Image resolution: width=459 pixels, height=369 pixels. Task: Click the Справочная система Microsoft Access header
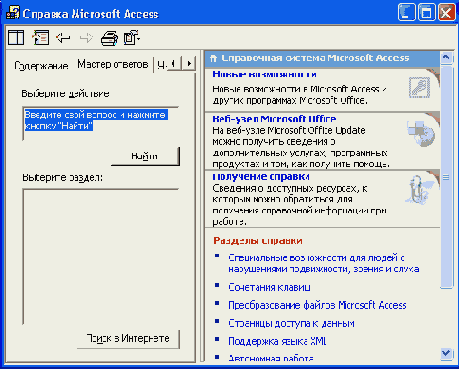322,58
